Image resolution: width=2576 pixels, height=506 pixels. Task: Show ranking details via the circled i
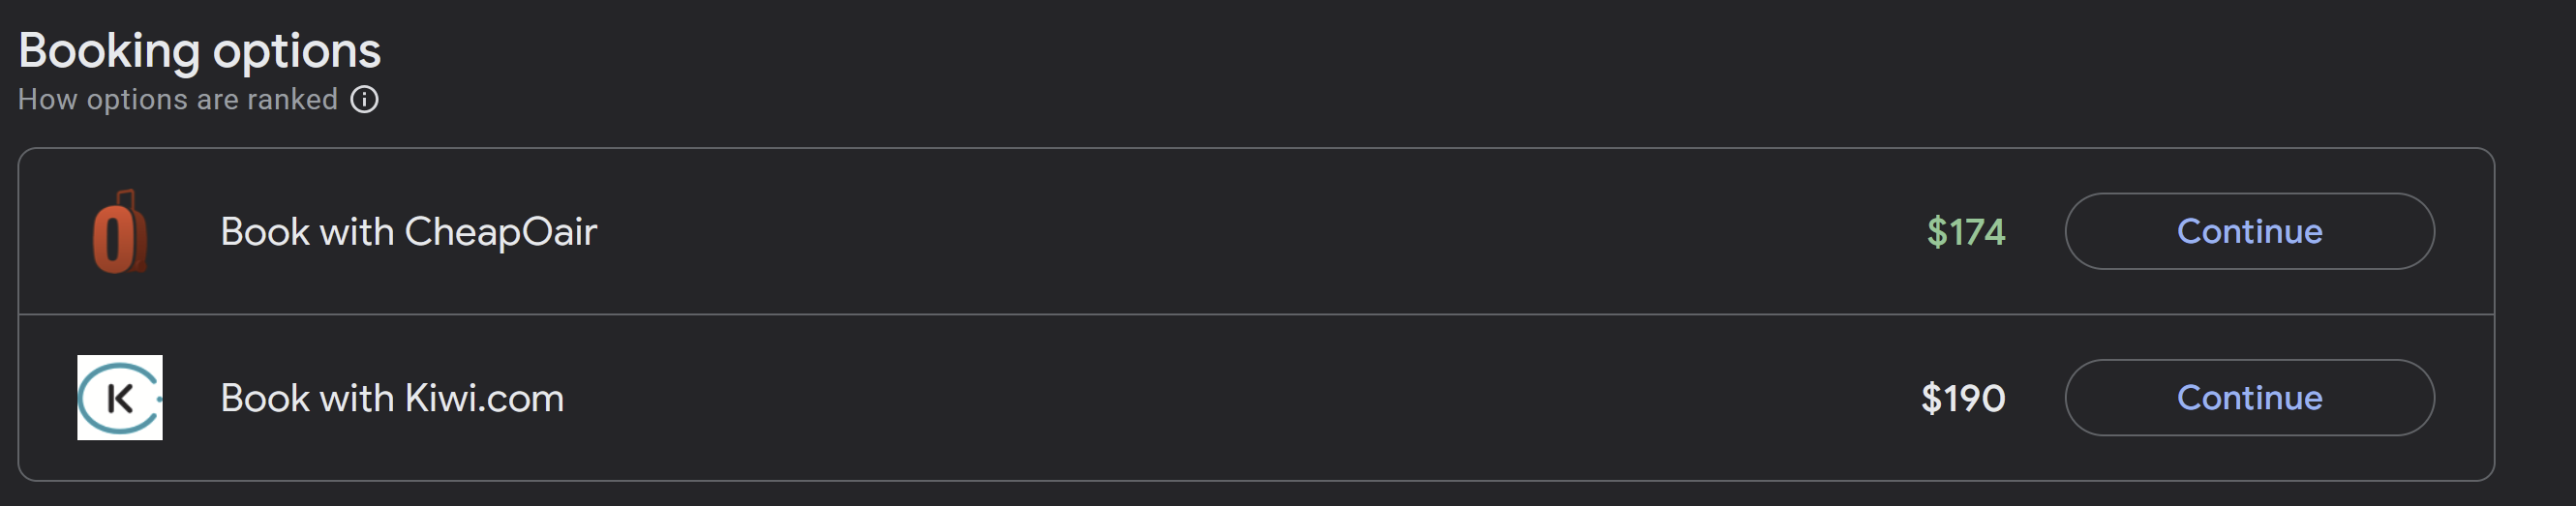(x=364, y=100)
